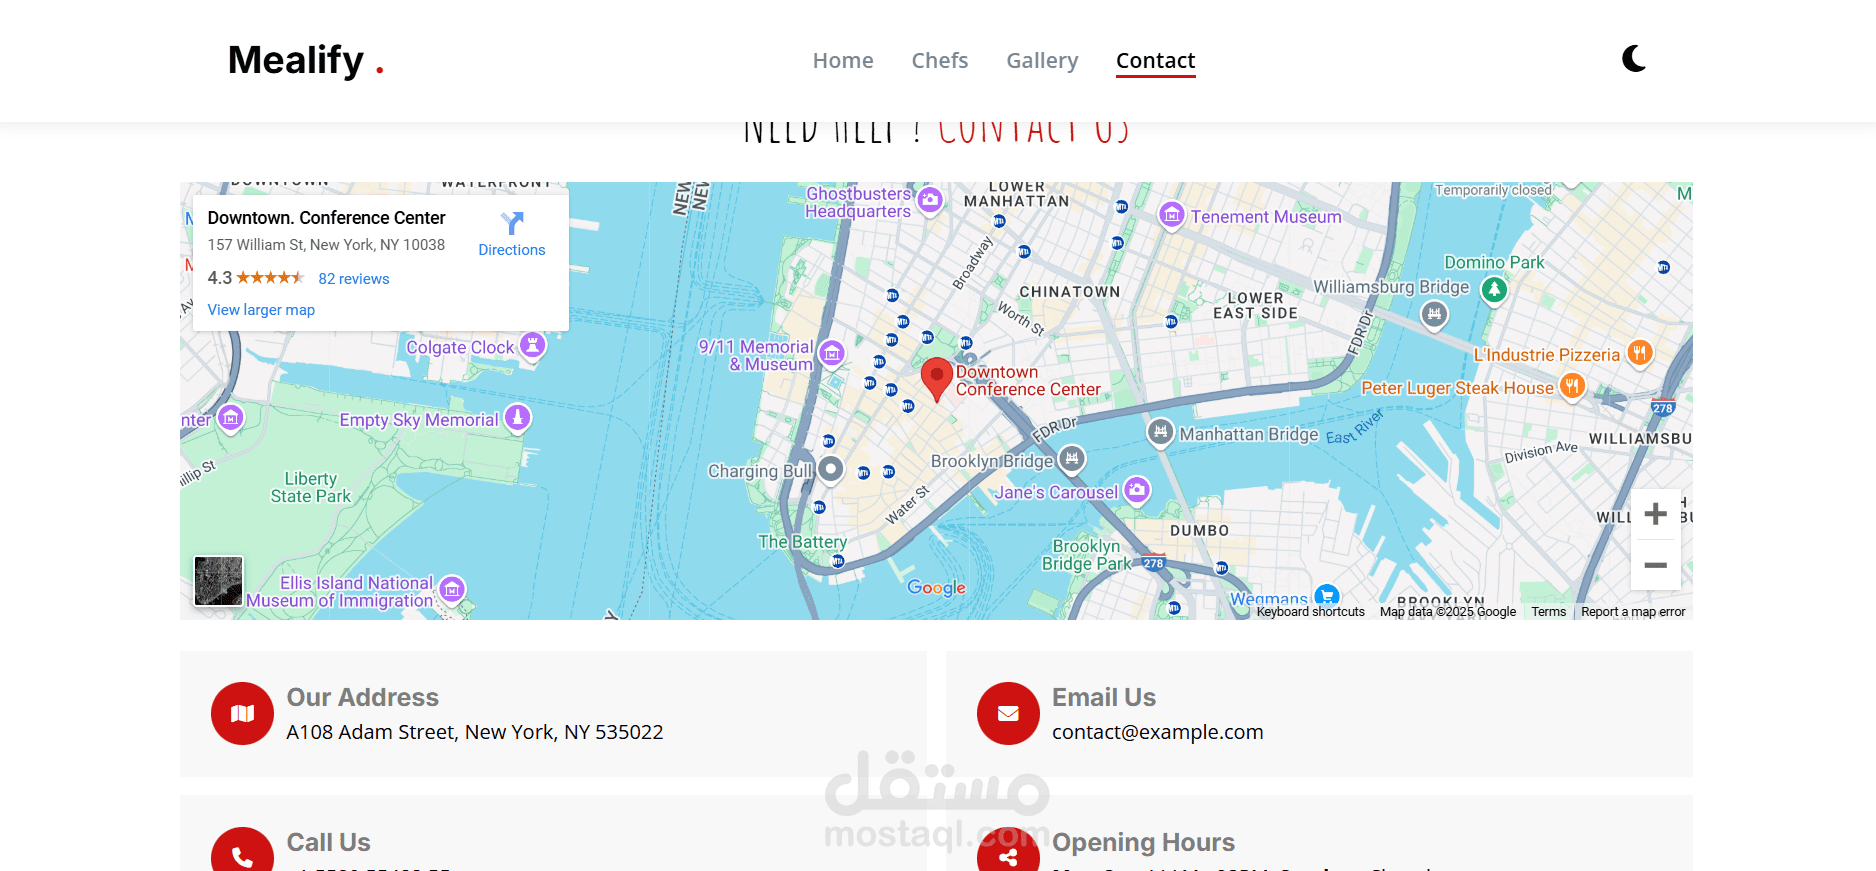Image resolution: width=1876 pixels, height=871 pixels.
Task: Click Brooklyn Bridge Park label
Action: pyautogui.click(x=1086, y=555)
